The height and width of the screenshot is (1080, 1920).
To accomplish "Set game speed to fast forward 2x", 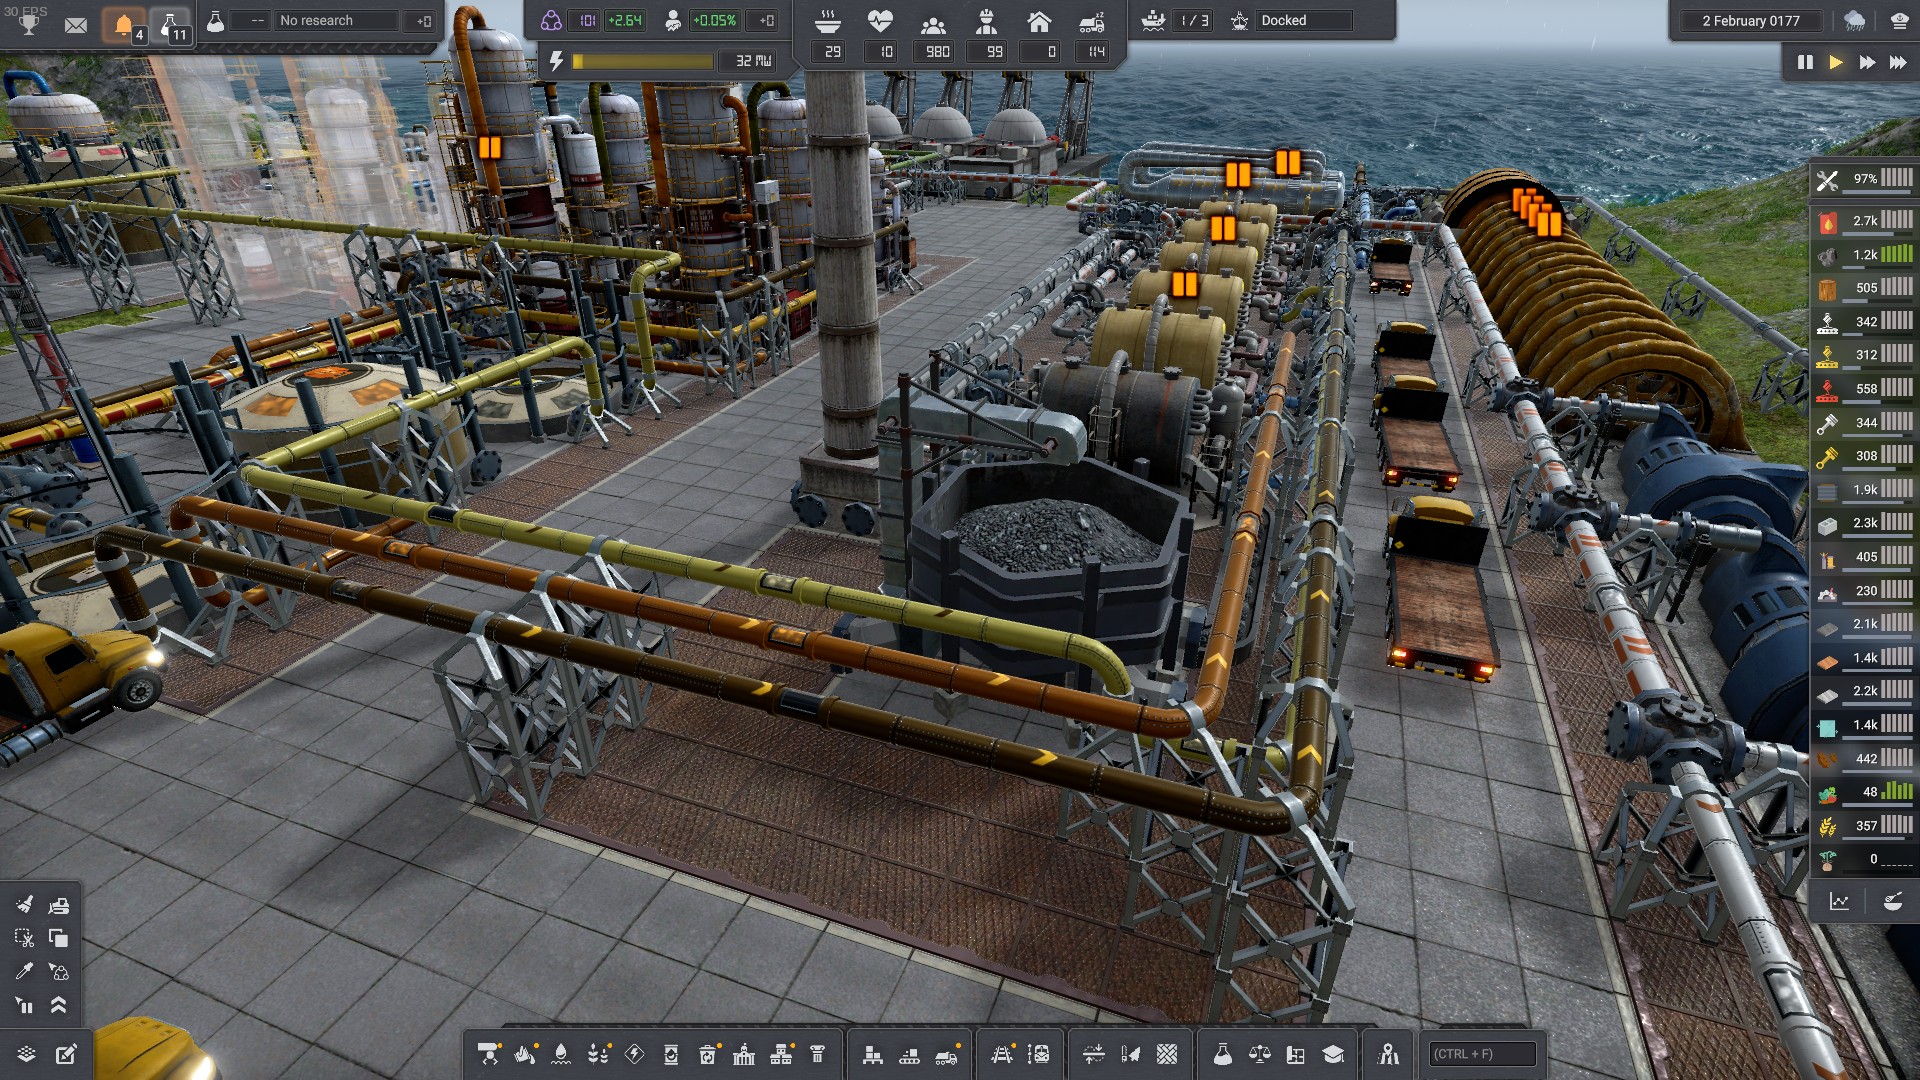I will point(1867,62).
